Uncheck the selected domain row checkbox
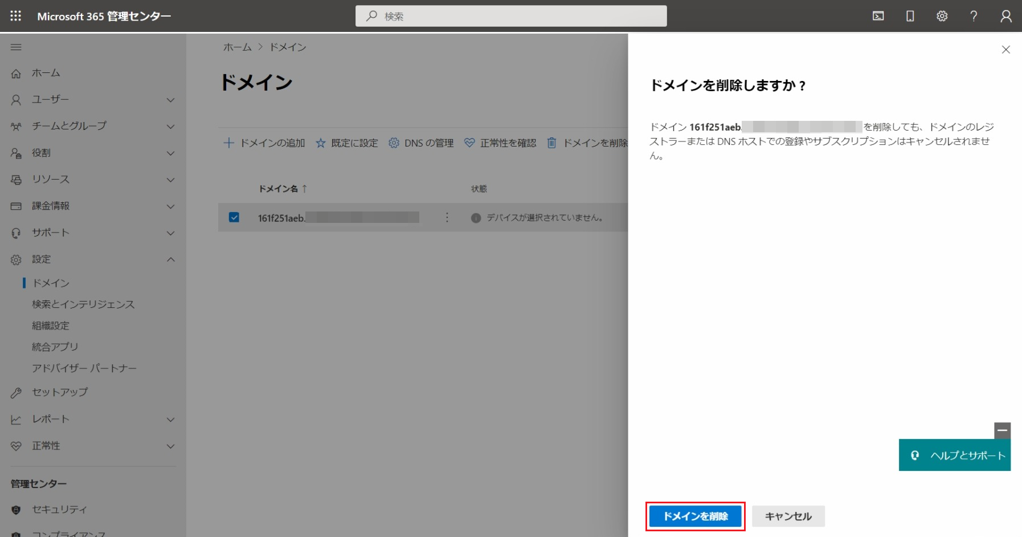Screen dimensions: 1022x537 coord(234,217)
